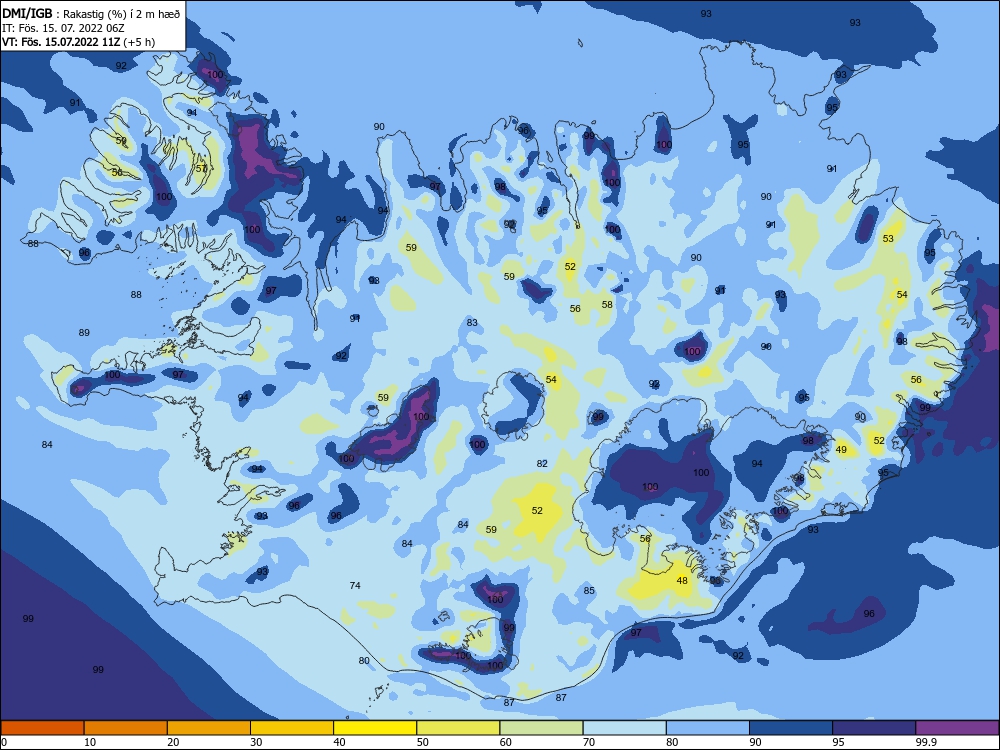Click the 'VT: Fös. 15.07.2022 11Z (+5 h)' line
The width and height of the screenshot is (1000, 750).
coord(78,42)
